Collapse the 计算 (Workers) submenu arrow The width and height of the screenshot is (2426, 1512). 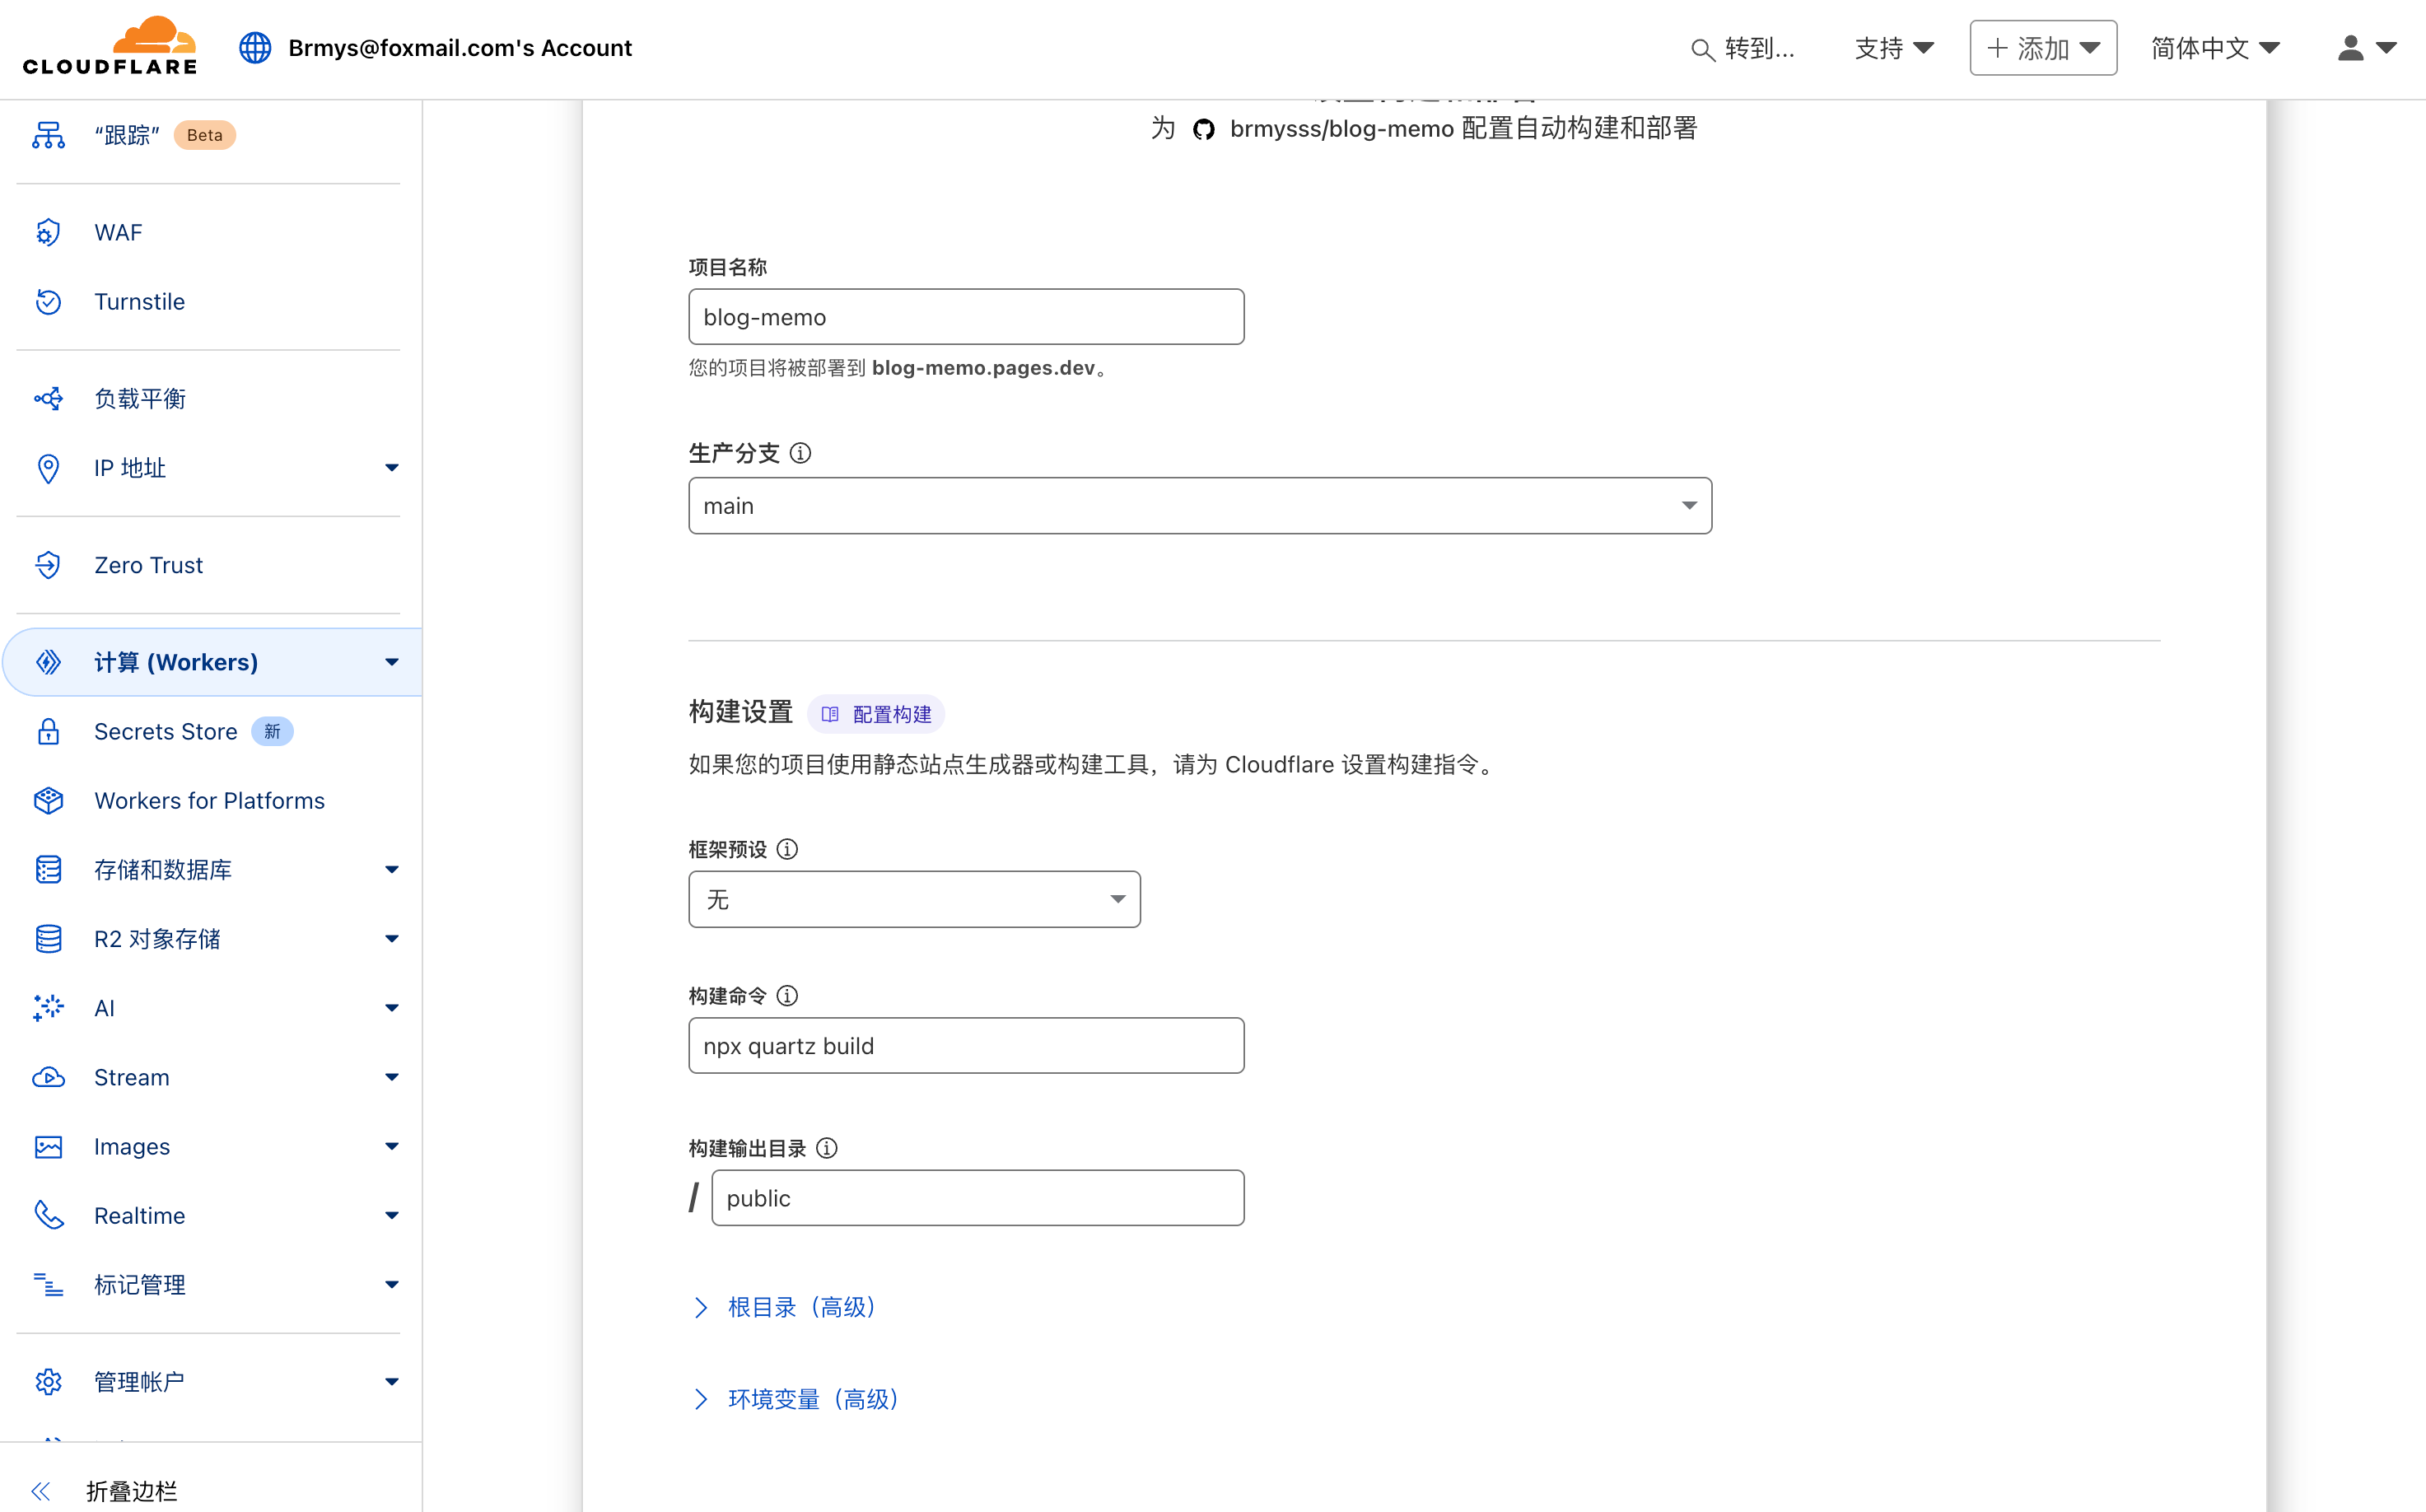pyautogui.click(x=392, y=662)
